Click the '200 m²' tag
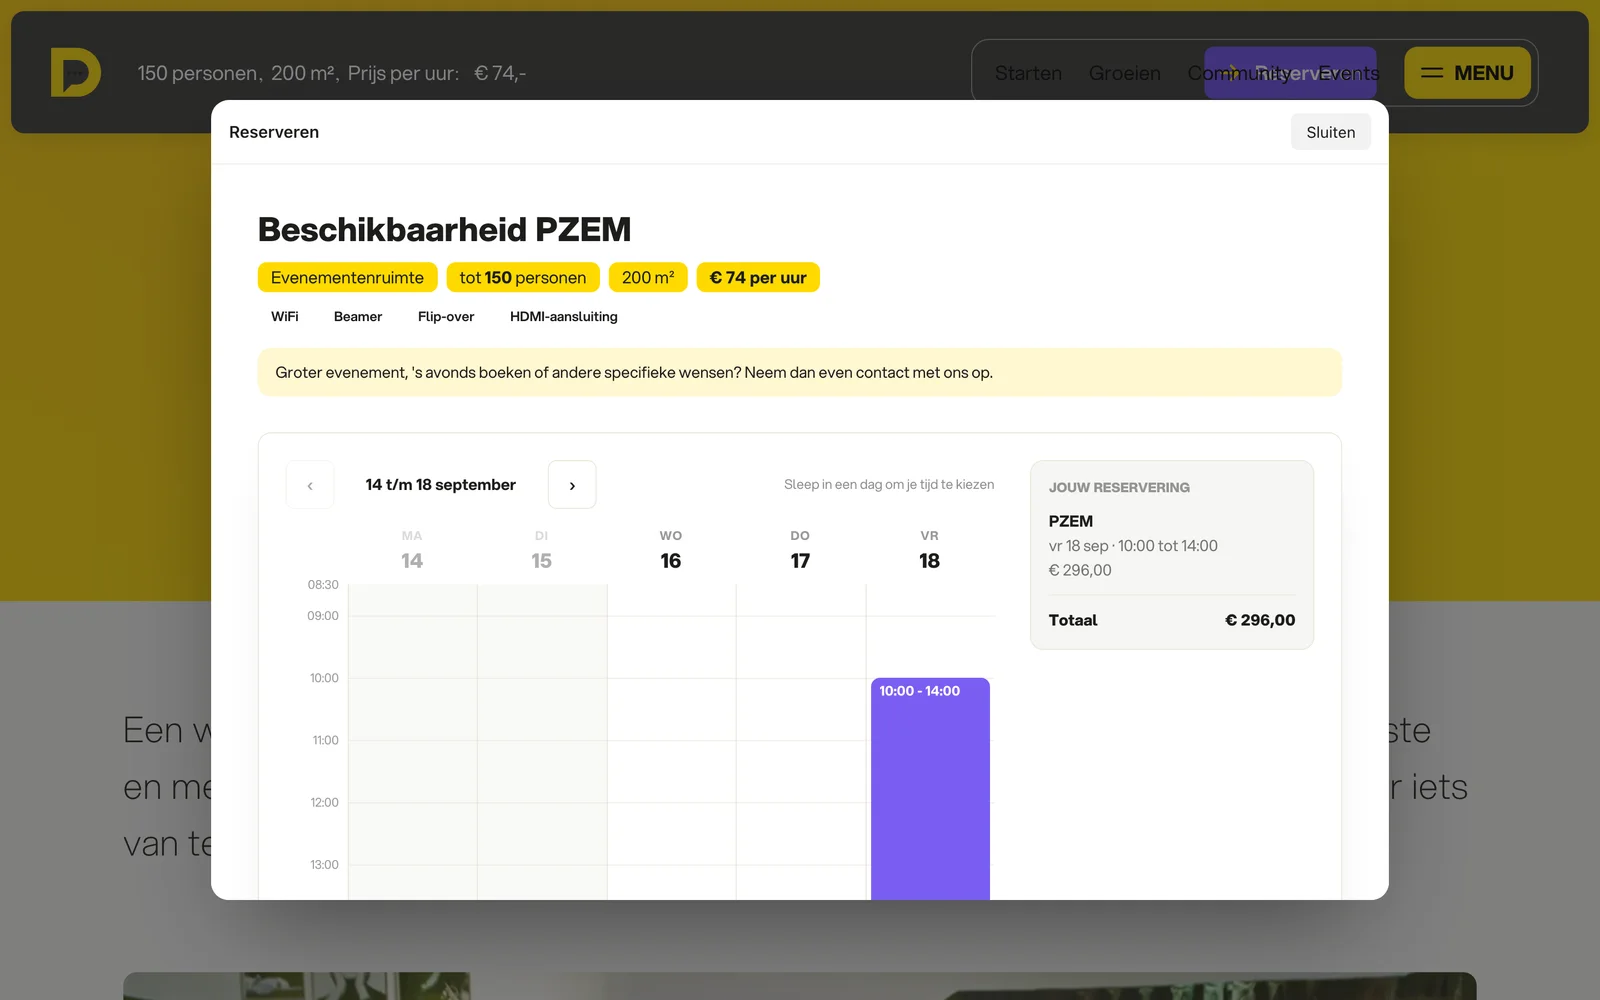The height and width of the screenshot is (1000, 1600). (648, 277)
